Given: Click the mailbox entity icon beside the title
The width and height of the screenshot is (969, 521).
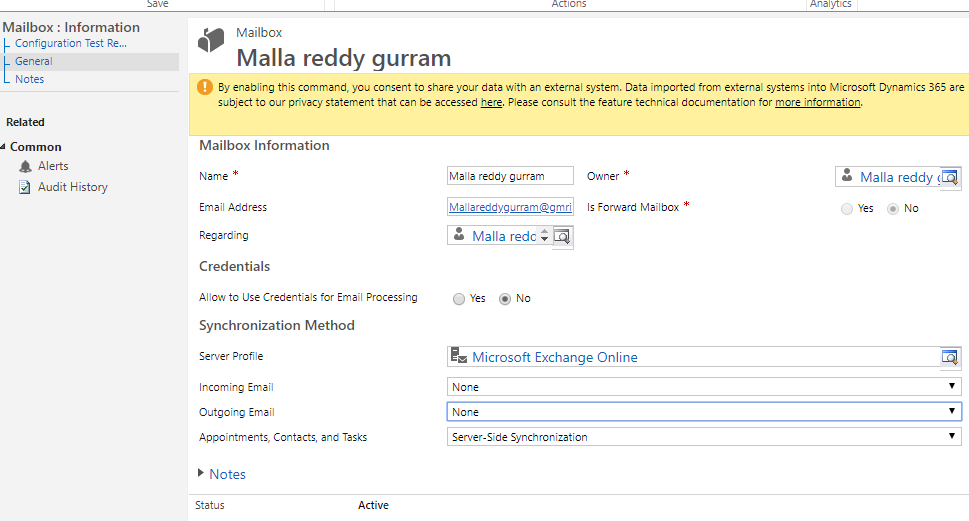Looking at the screenshot, I should (x=211, y=40).
